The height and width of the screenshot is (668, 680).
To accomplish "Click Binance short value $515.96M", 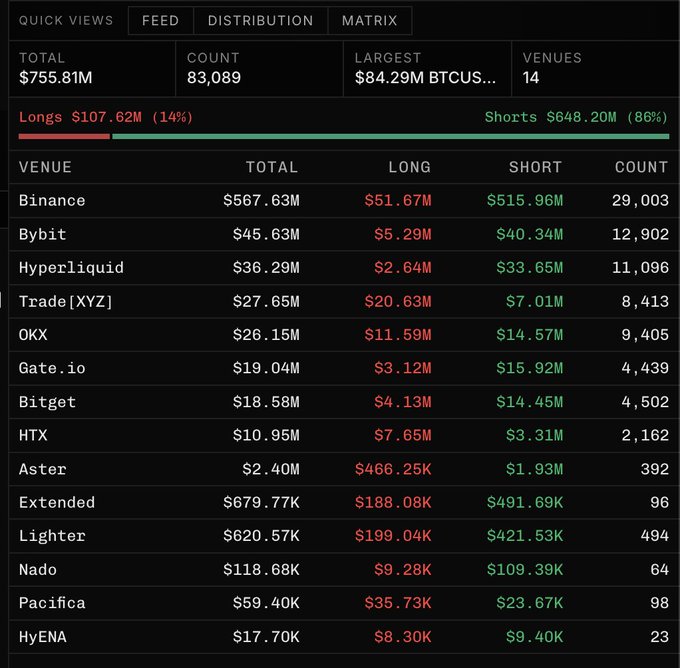I will [x=525, y=200].
